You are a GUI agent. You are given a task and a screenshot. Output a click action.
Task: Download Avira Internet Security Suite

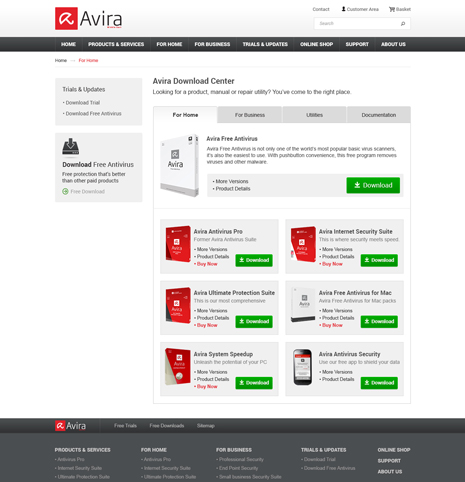(x=379, y=260)
